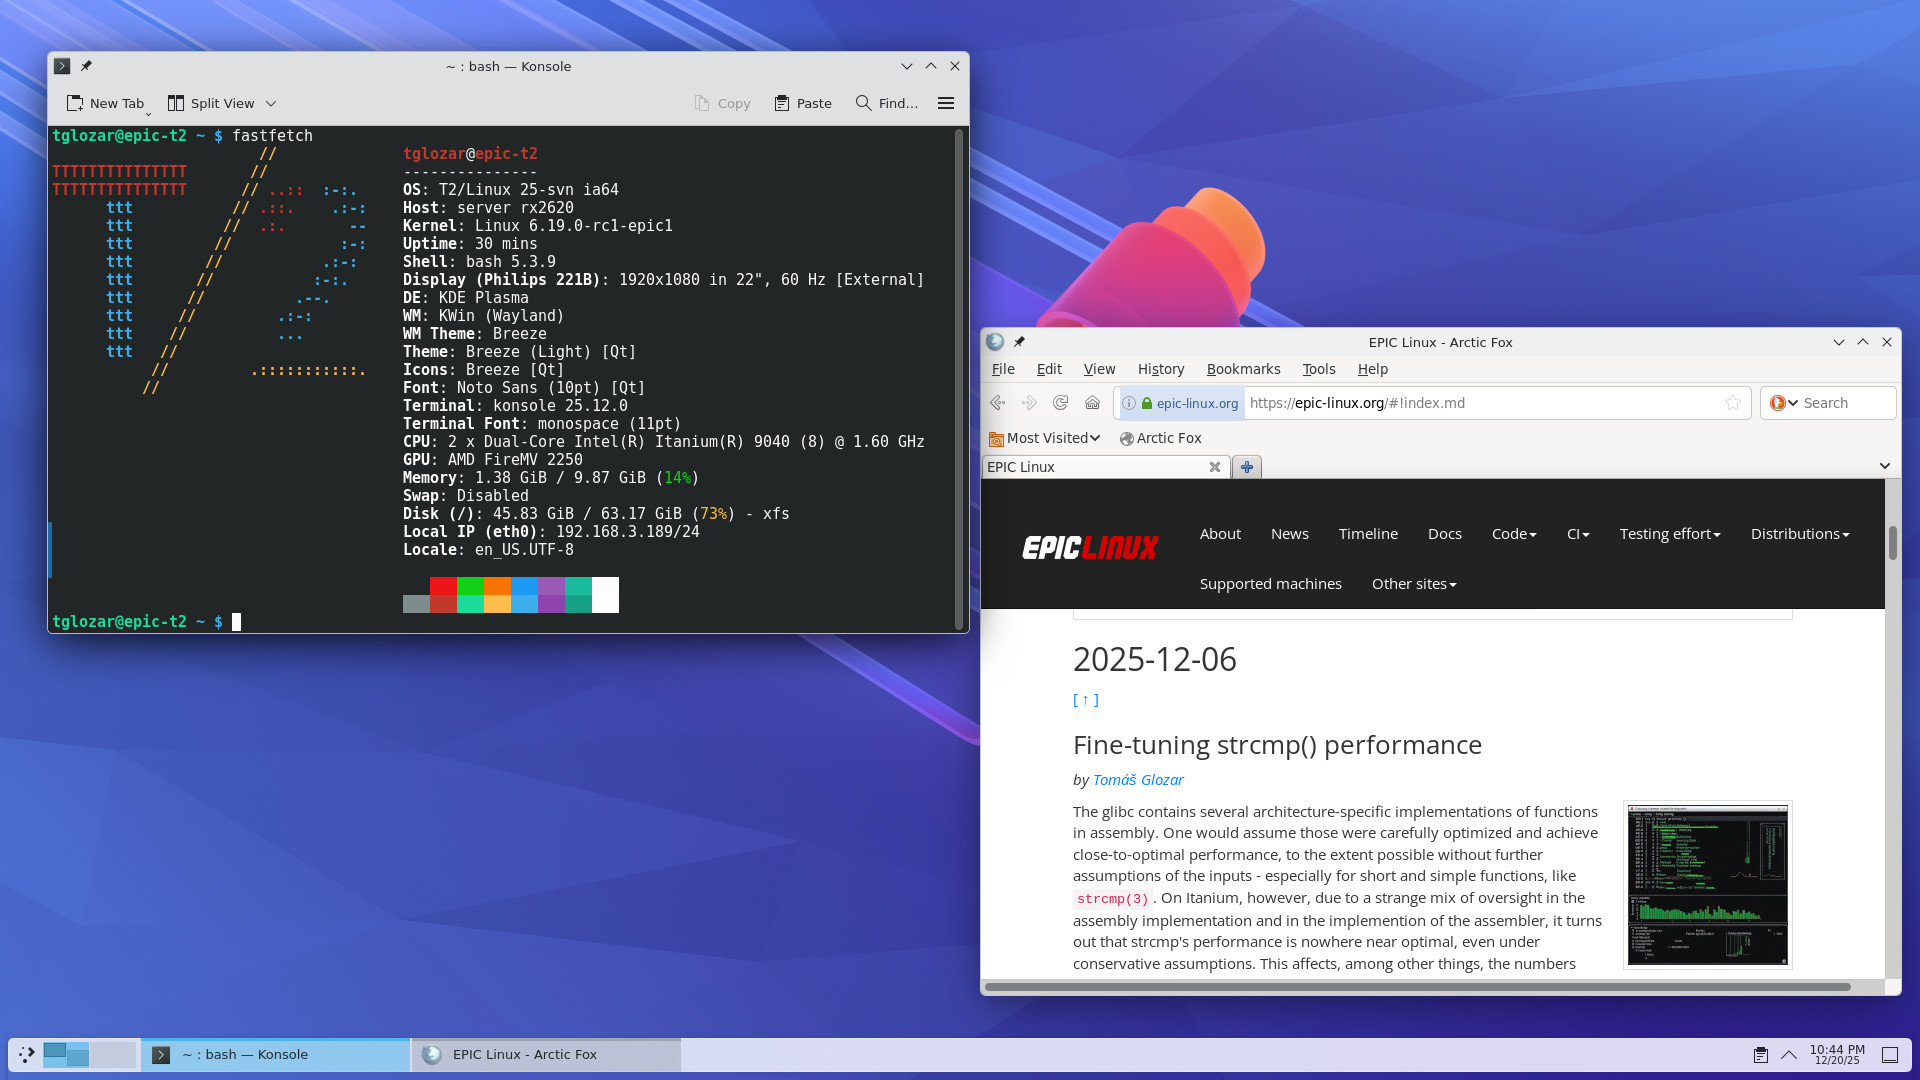Open the Arctic Fox bookmark
This screenshot has width=1920, height=1080.
pyautogui.click(x=1161, y=438)
